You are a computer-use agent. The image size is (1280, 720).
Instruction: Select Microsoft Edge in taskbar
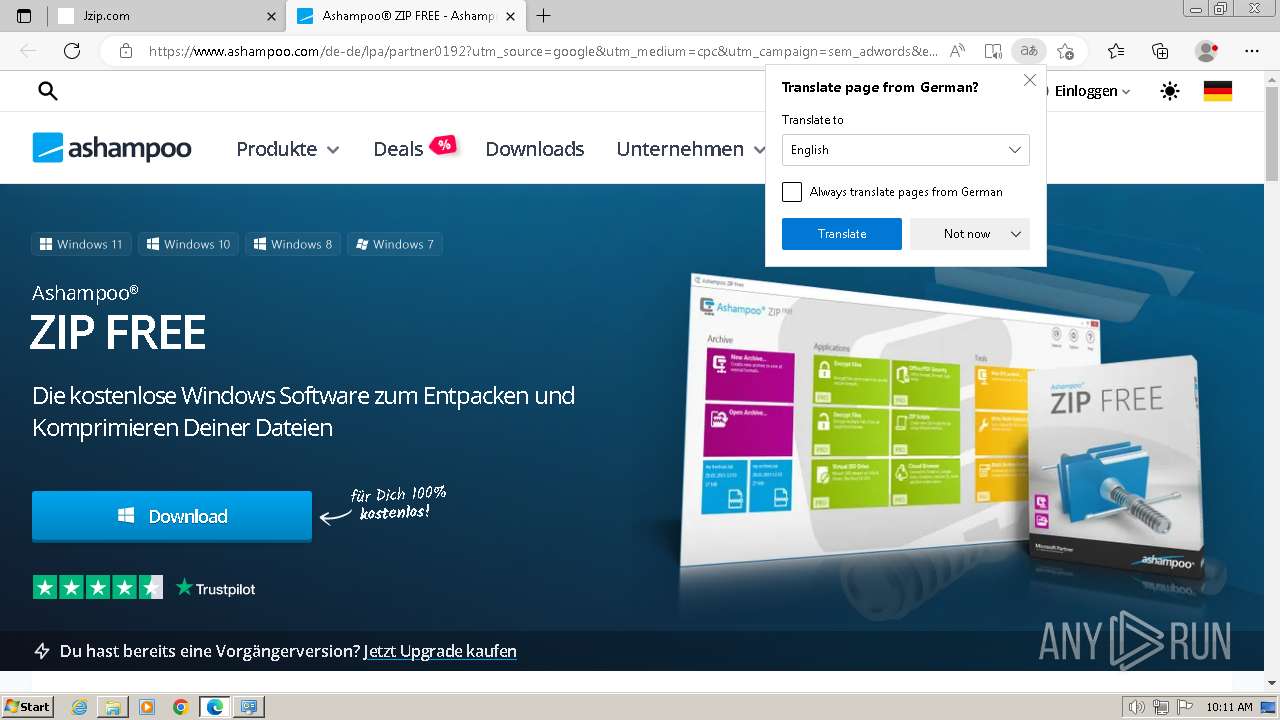pos(215,707)
